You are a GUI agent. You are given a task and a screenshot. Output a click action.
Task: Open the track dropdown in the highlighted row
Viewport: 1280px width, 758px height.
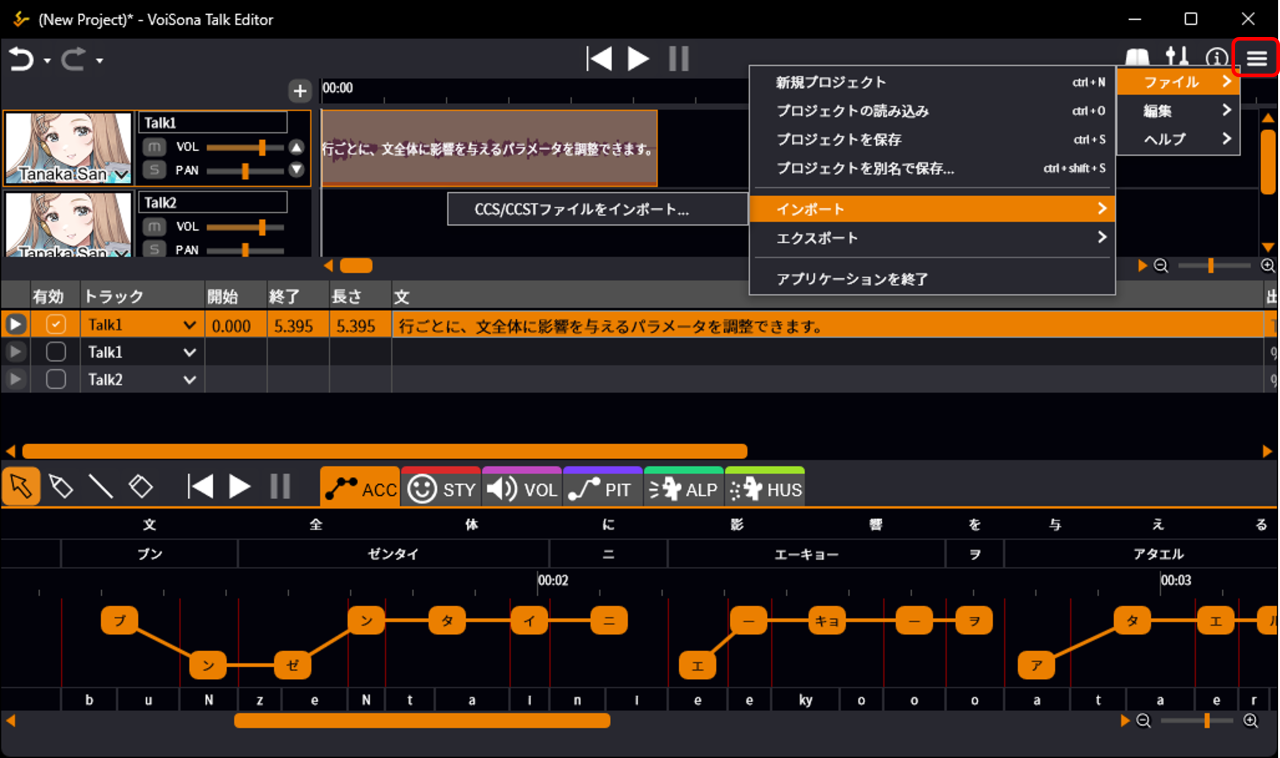click(x=189, y=325)
